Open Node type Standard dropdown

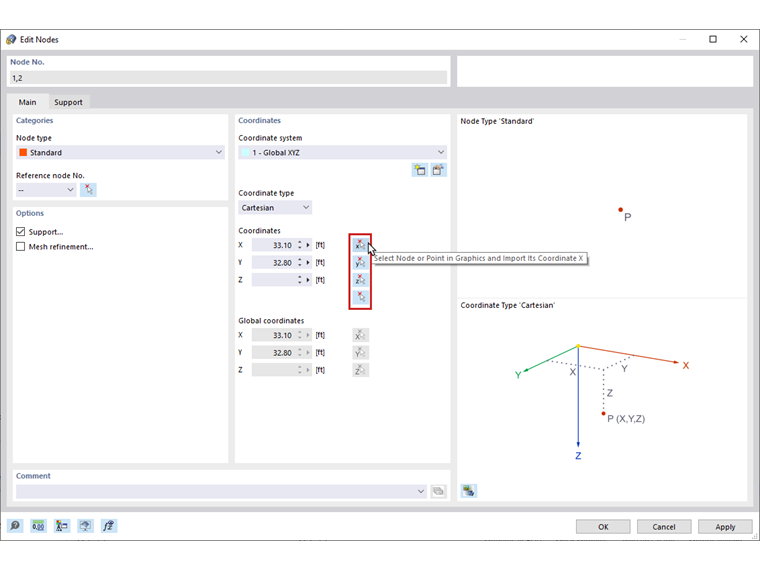pos(120,152)
